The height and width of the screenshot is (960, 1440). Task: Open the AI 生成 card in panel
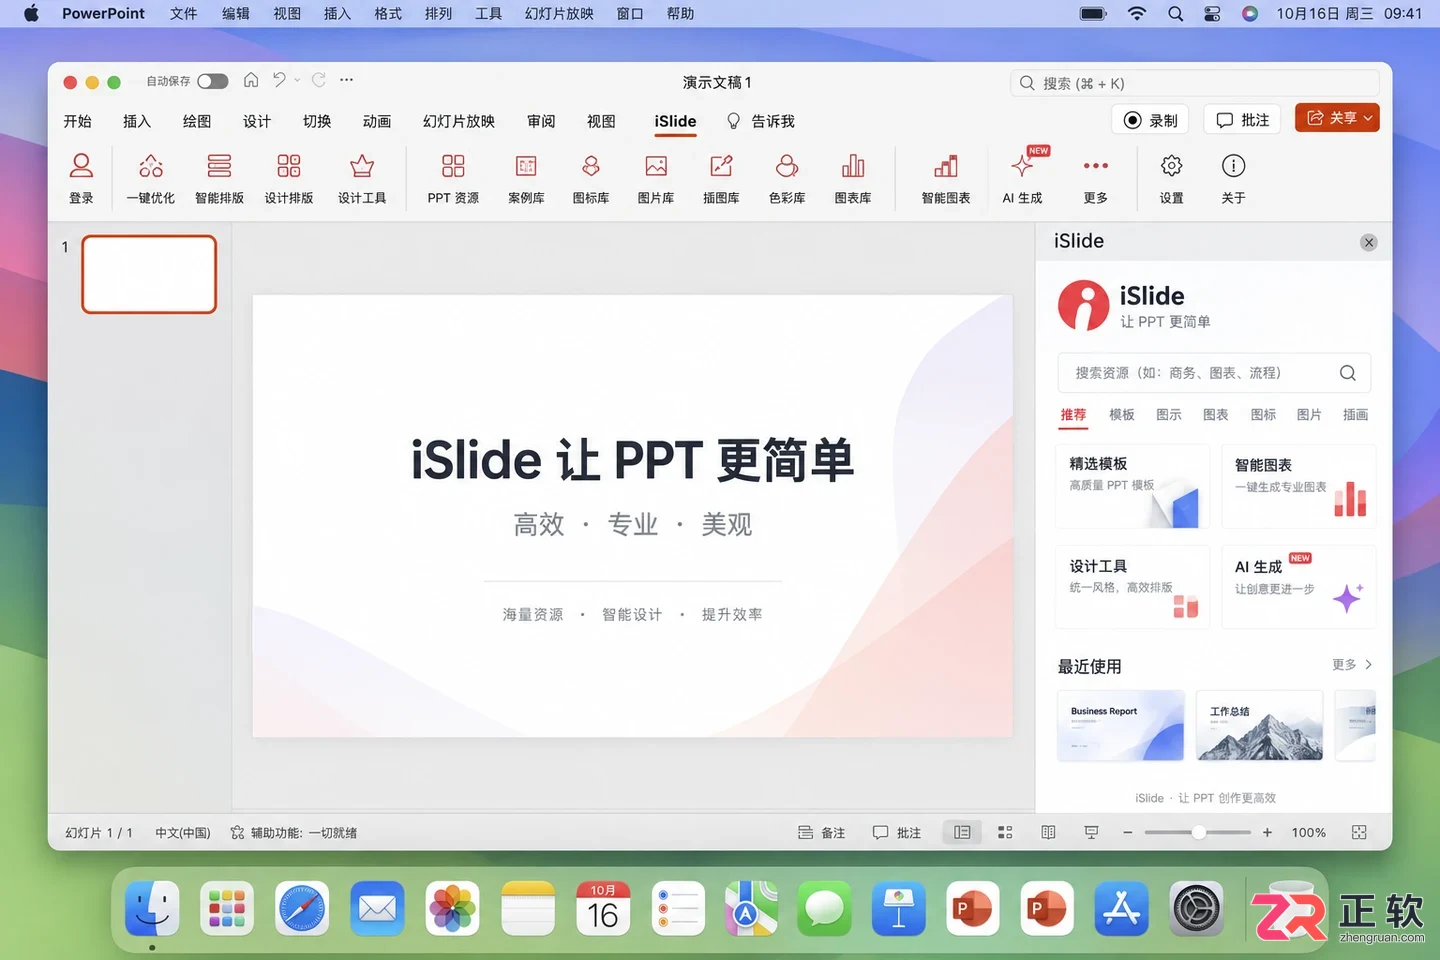[x=1298, y=587]
